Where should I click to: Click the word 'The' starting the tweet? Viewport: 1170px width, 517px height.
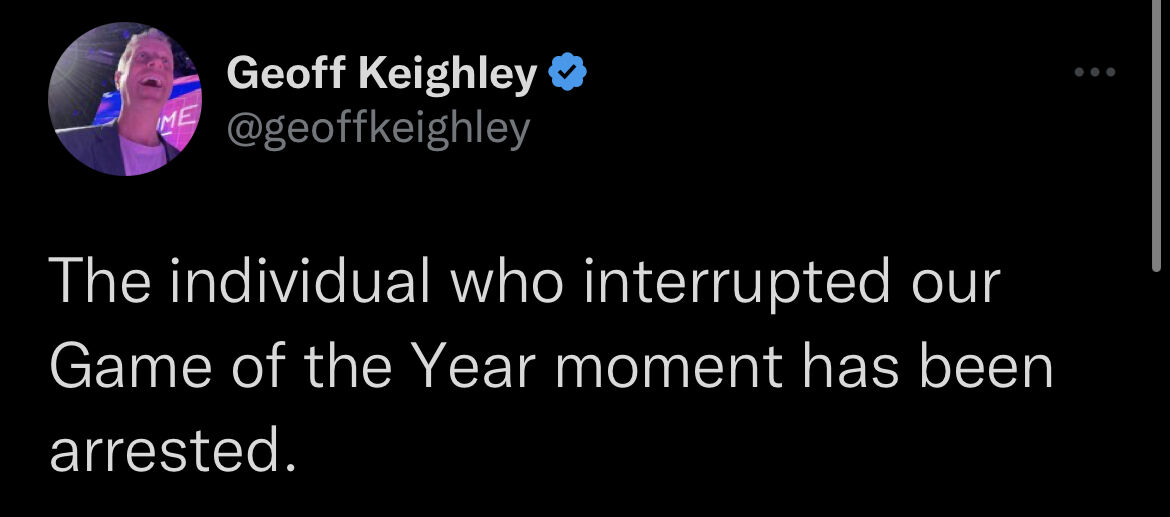[102, 281]
